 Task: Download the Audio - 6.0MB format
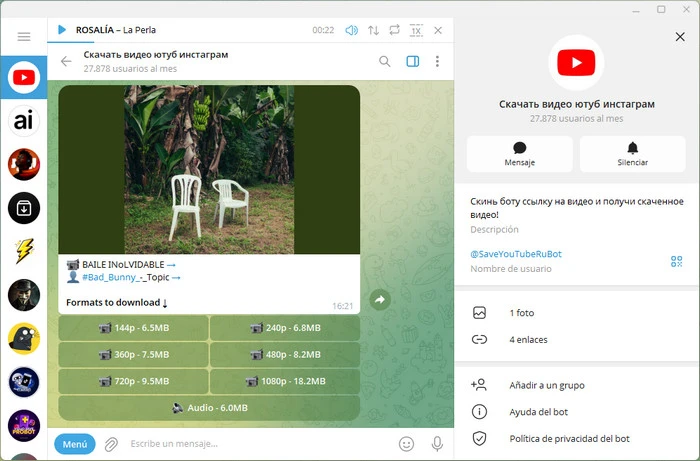209,408
